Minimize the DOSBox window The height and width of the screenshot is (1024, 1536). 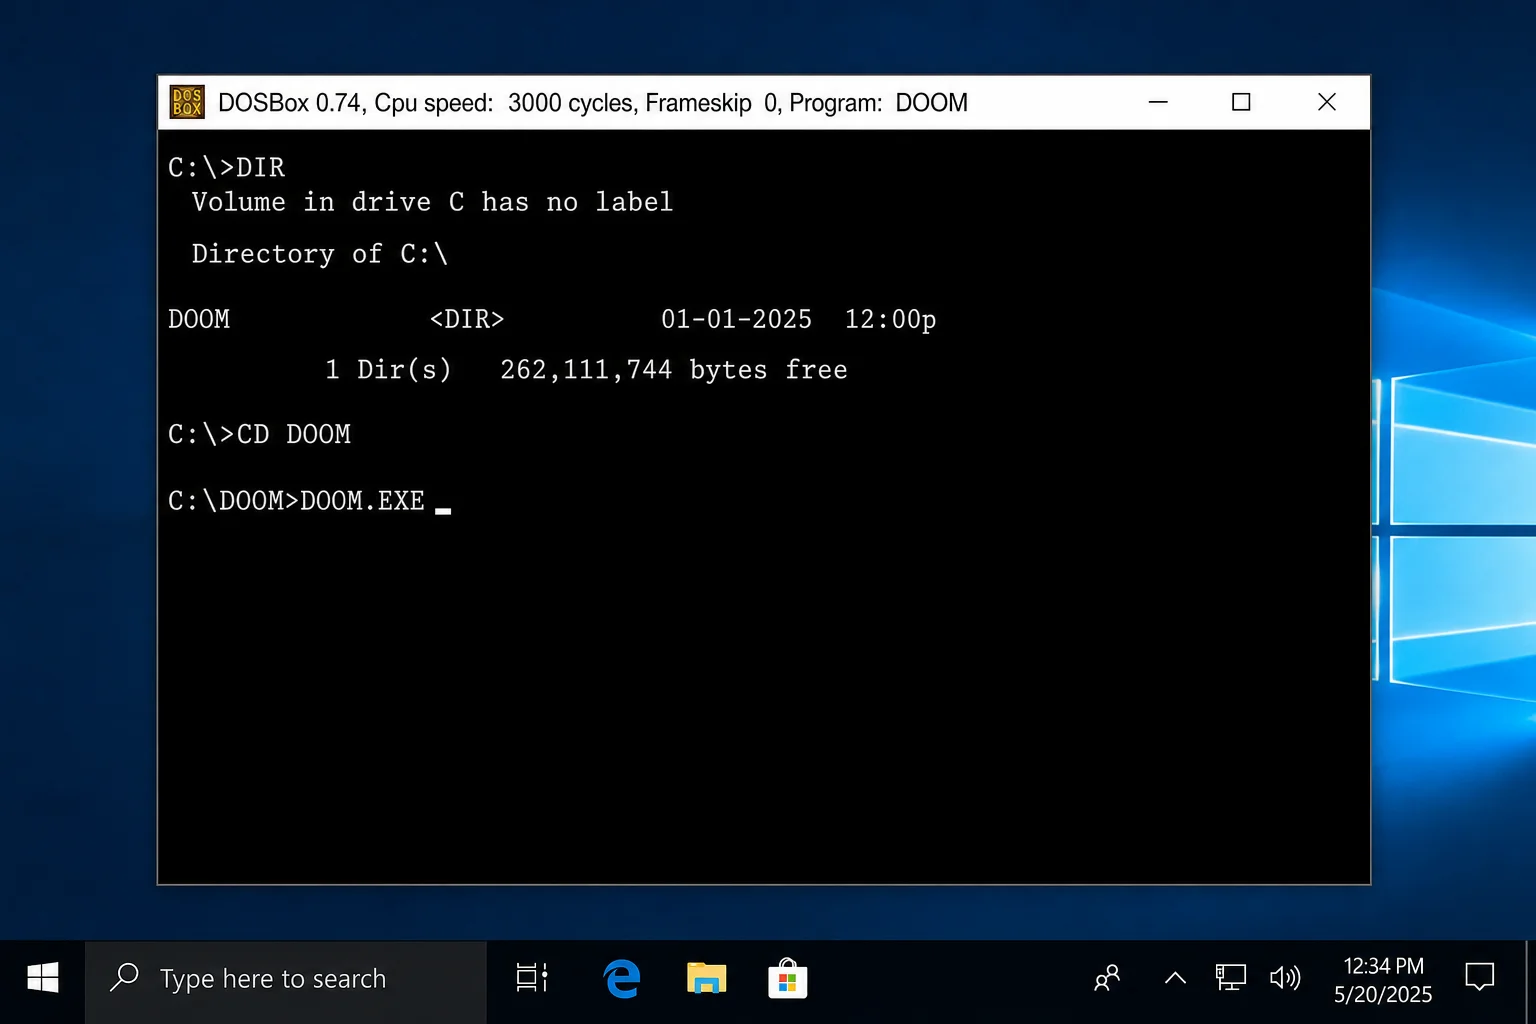pos(1158,102)
